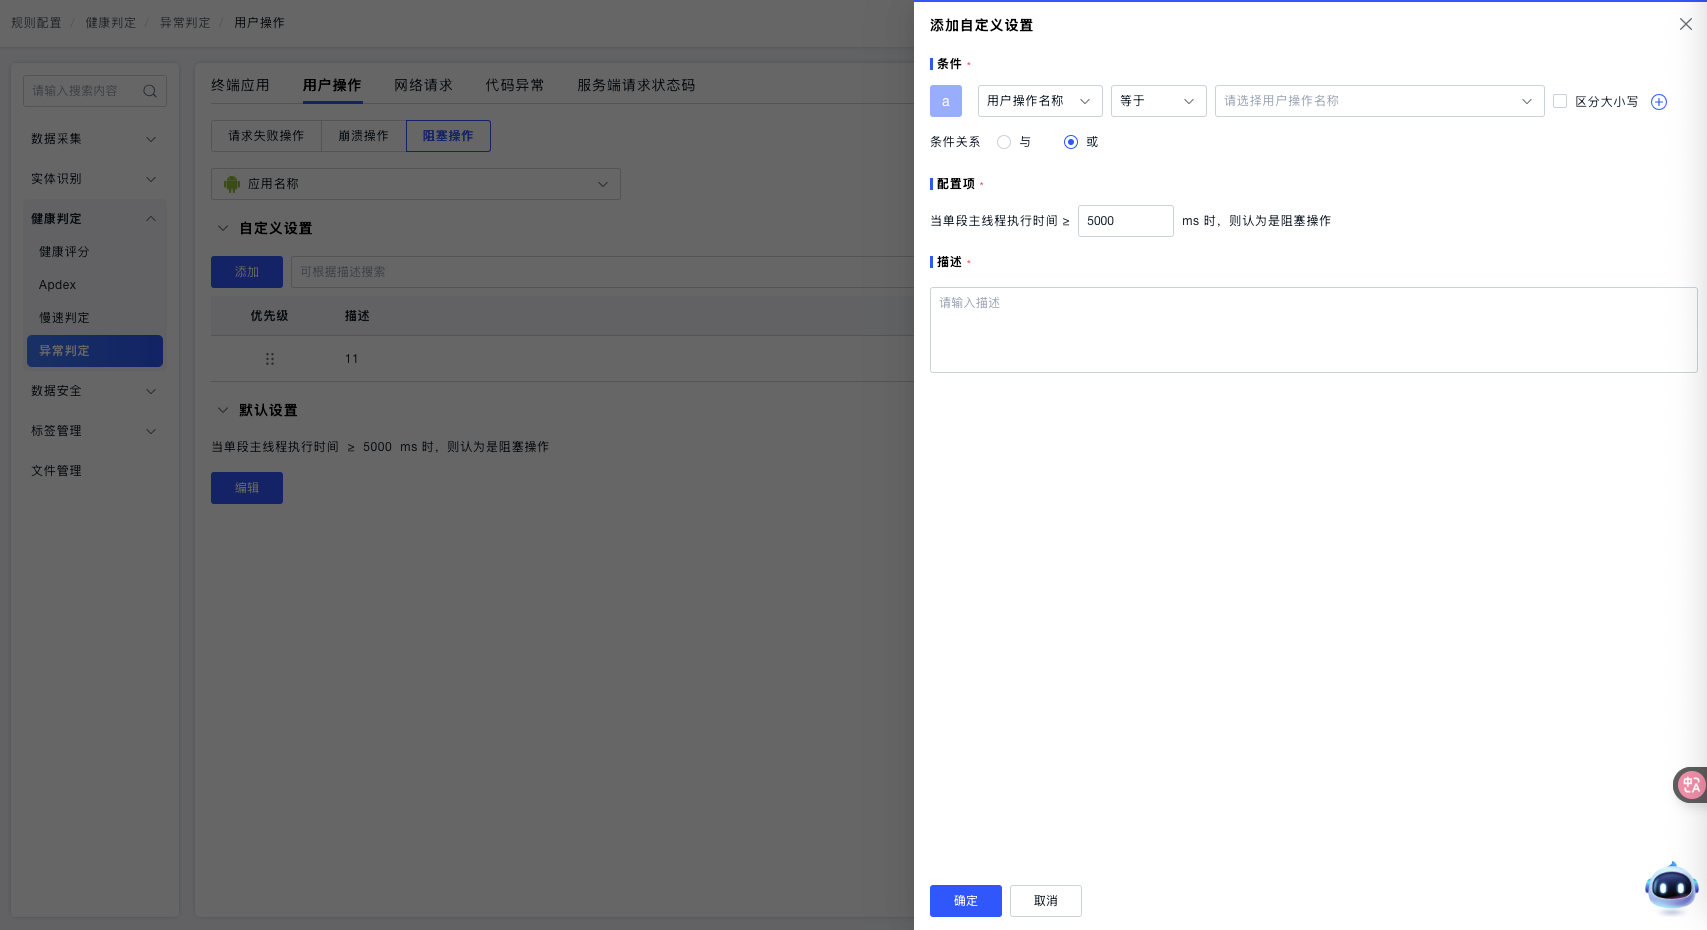Click the 取消 button
Viewport: 1707px width, 930px height.
click(x=1045, y=901)
